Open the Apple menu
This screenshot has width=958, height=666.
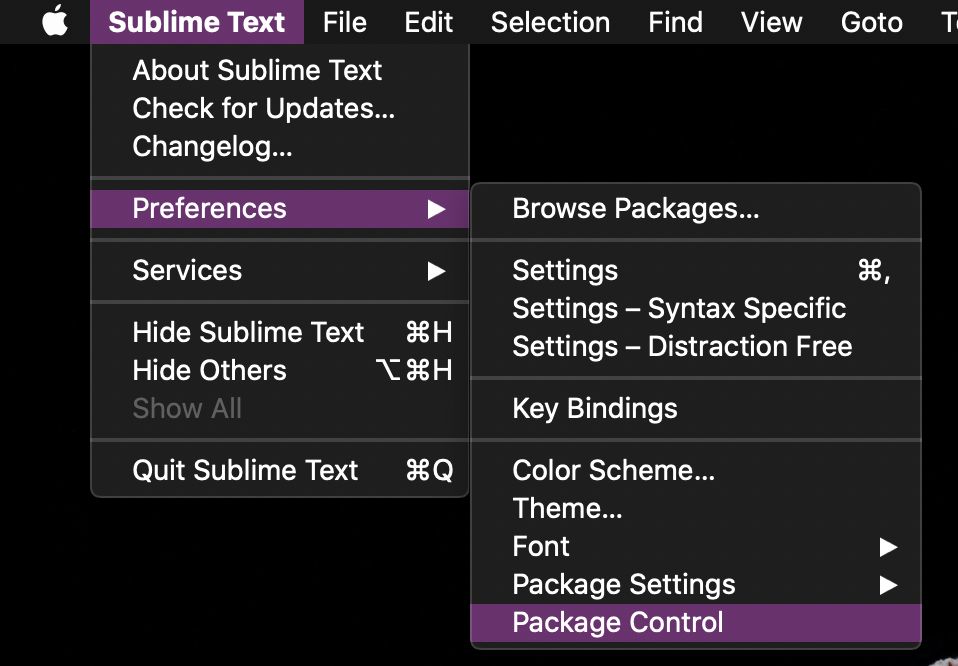pyautogui.click(x=55, y=21)
